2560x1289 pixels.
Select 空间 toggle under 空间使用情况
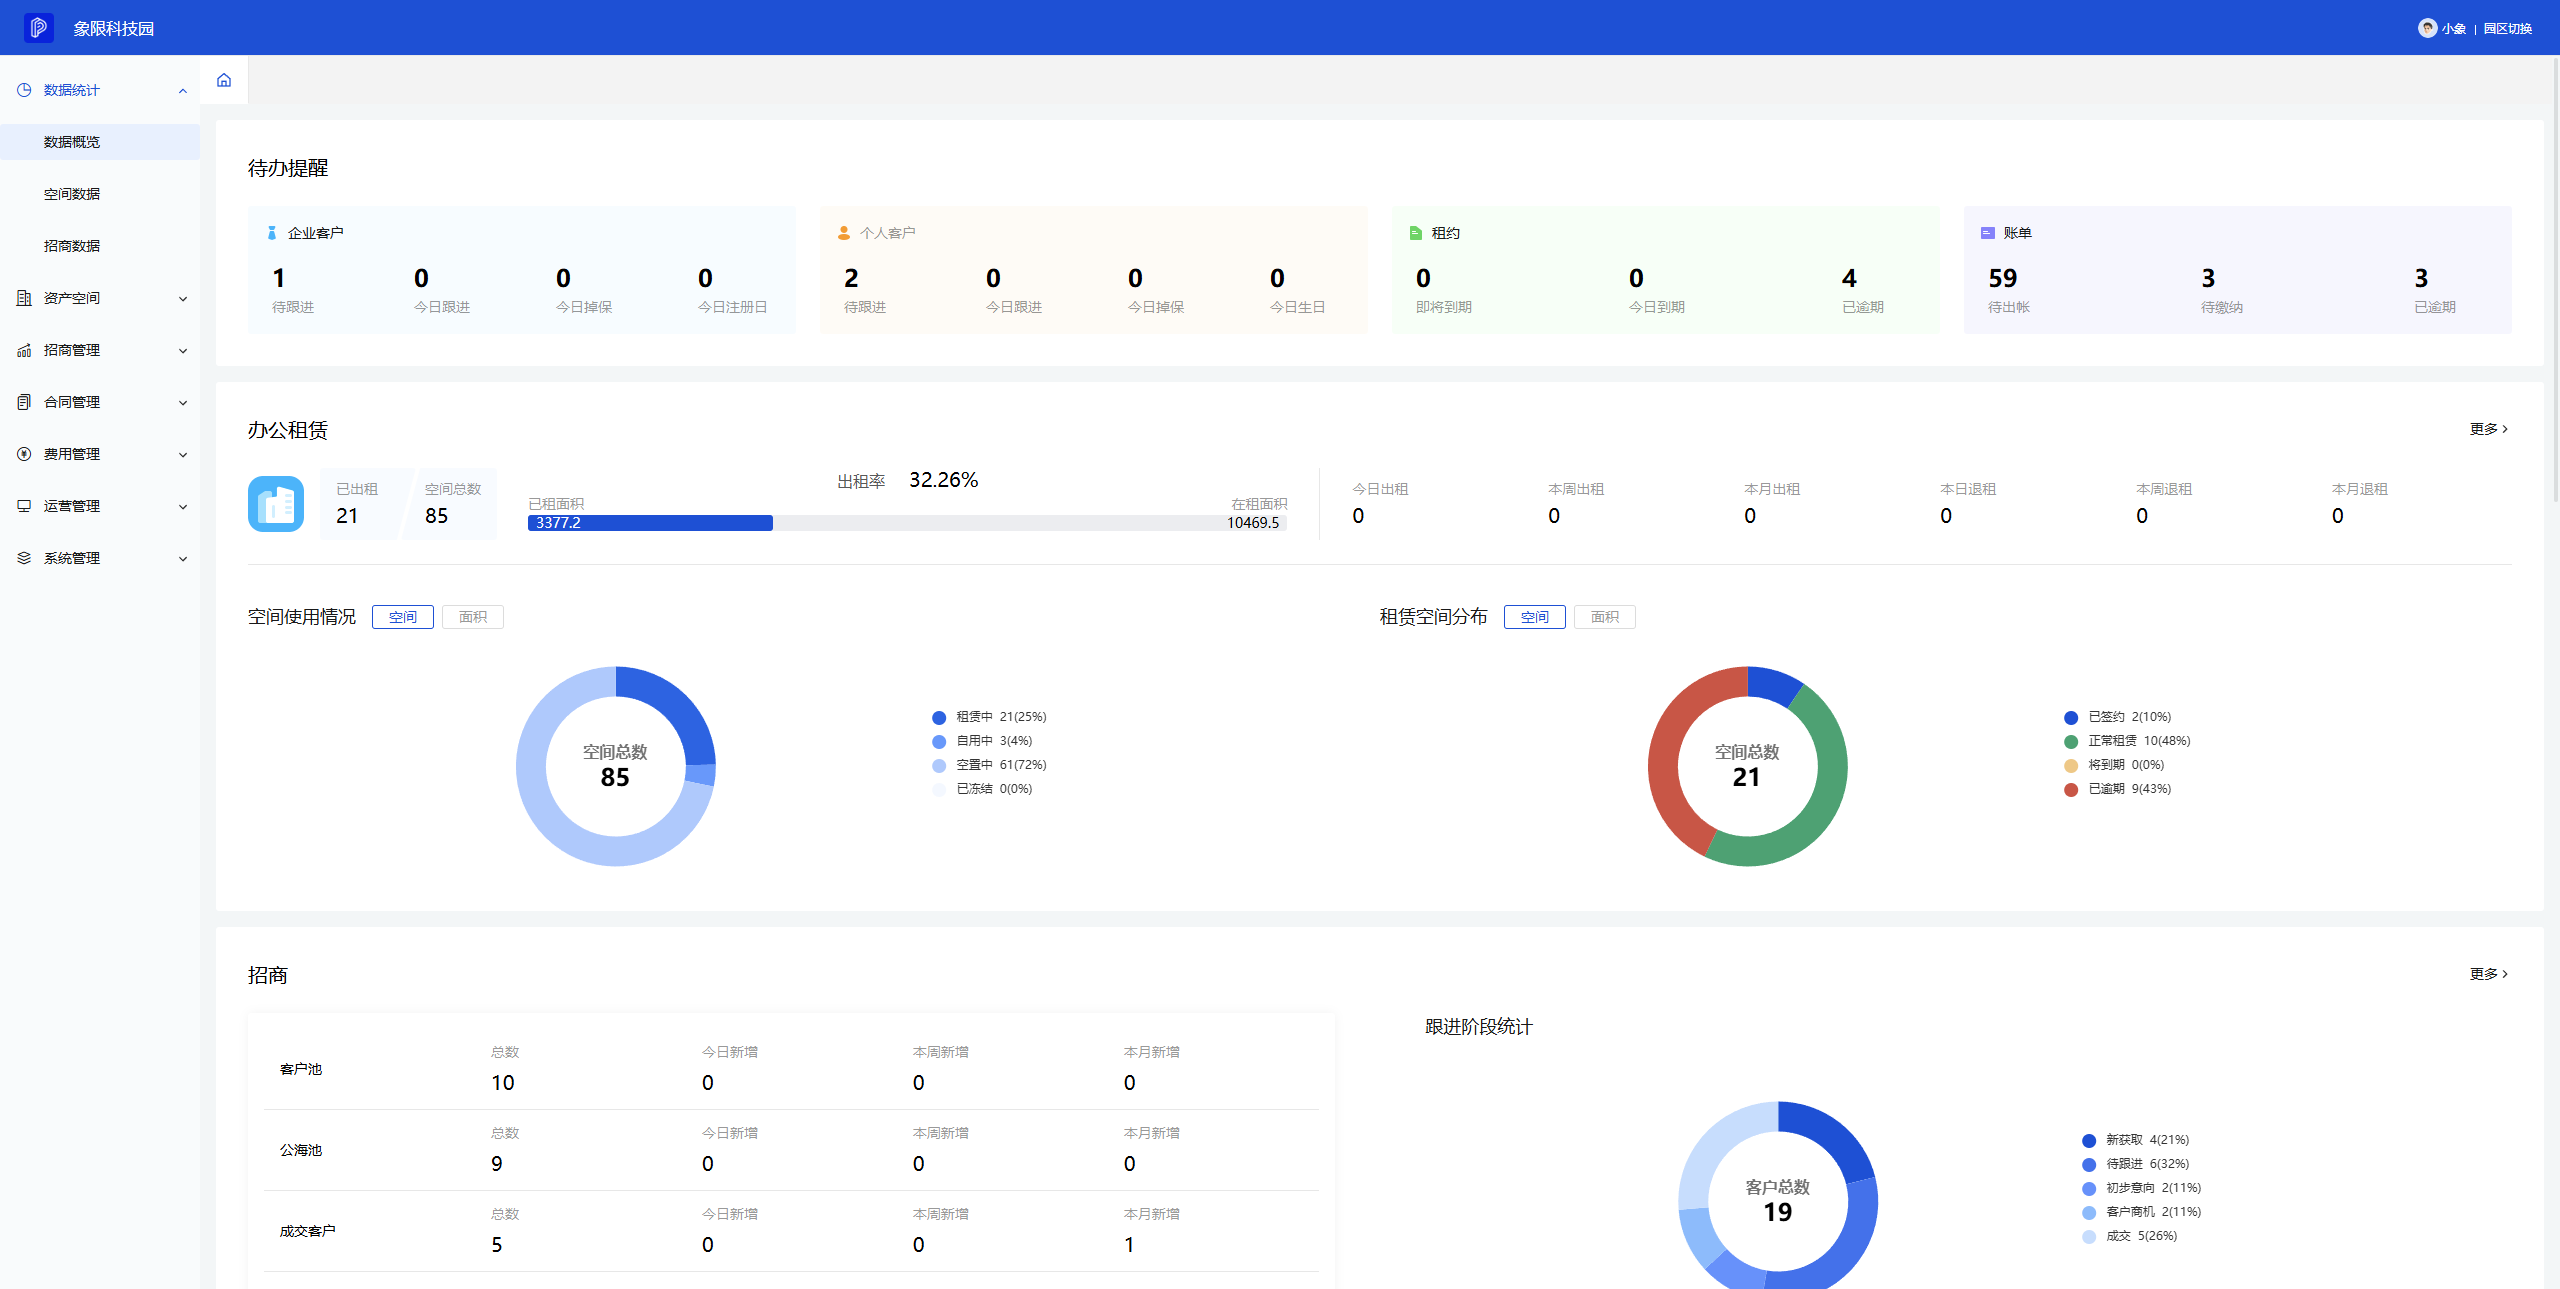pos(403,617)
